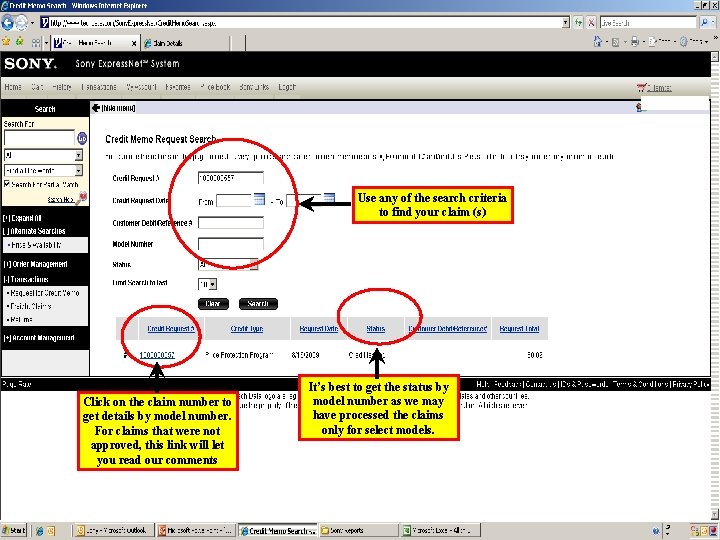The height and width of the screenshot is (540, 720).
Task: Switch to Microsoft Outlook taskbar button
Action: click(112, 531)
